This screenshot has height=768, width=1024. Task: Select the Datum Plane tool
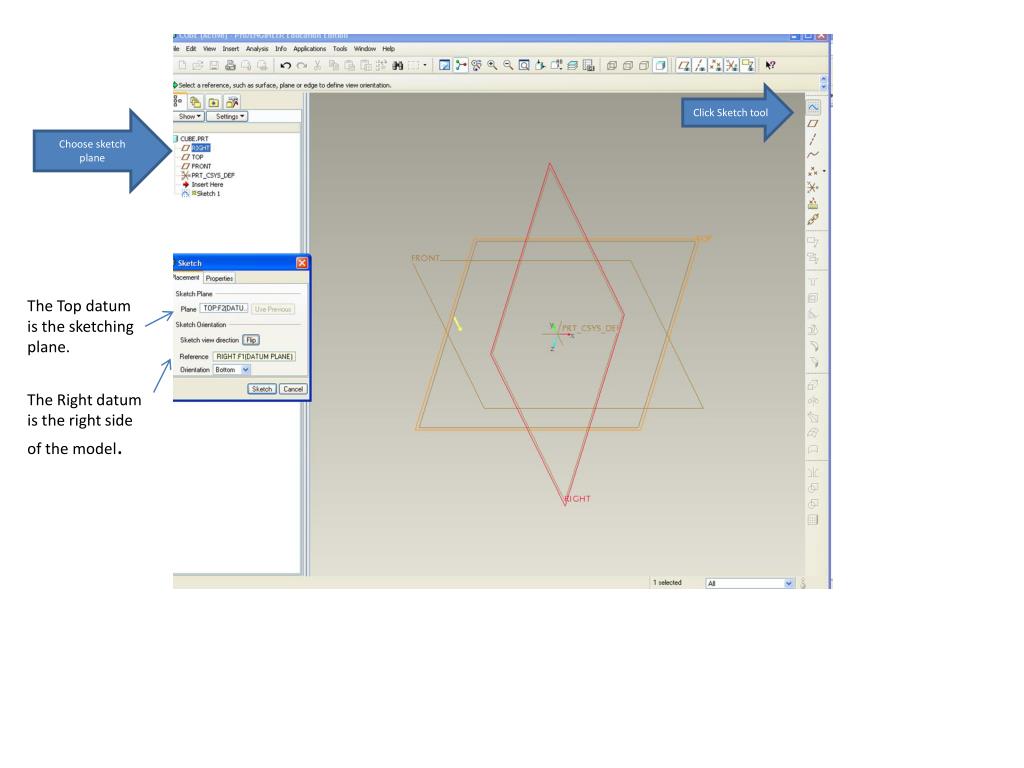pos(813,123)
